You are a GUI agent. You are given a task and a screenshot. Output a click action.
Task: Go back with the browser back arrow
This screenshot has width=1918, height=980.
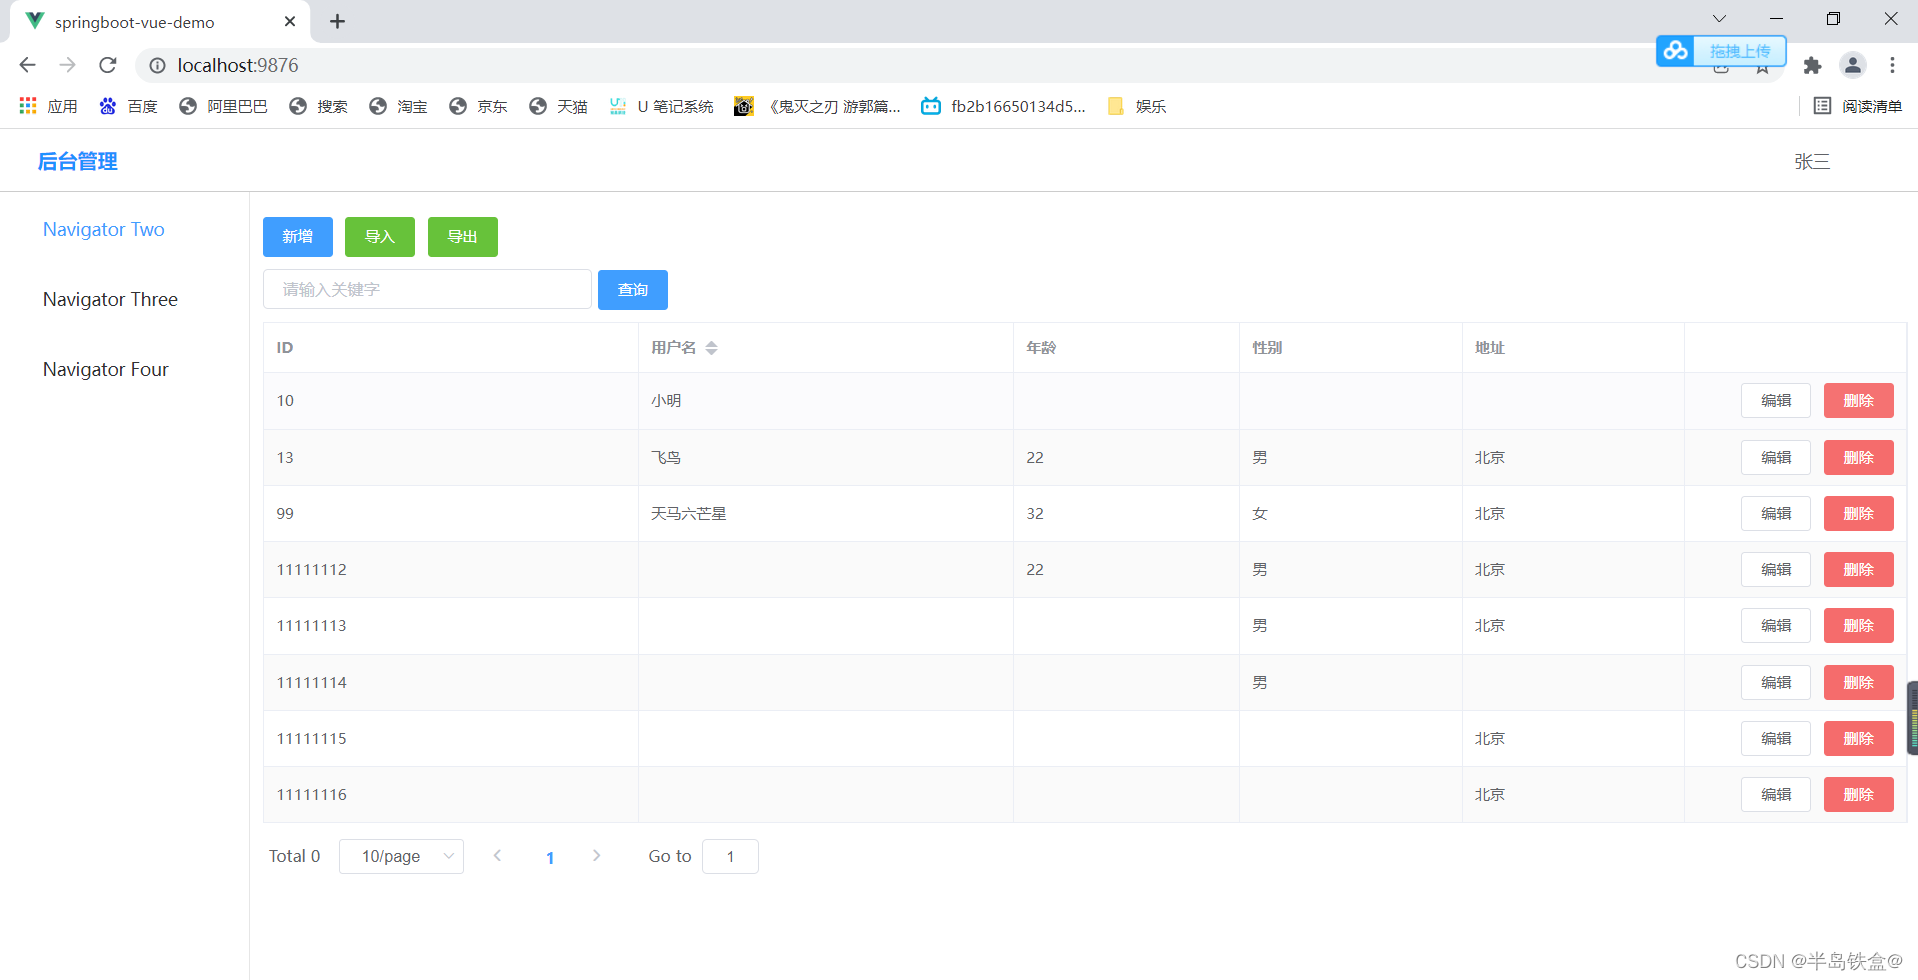click(x=27, y=65)
